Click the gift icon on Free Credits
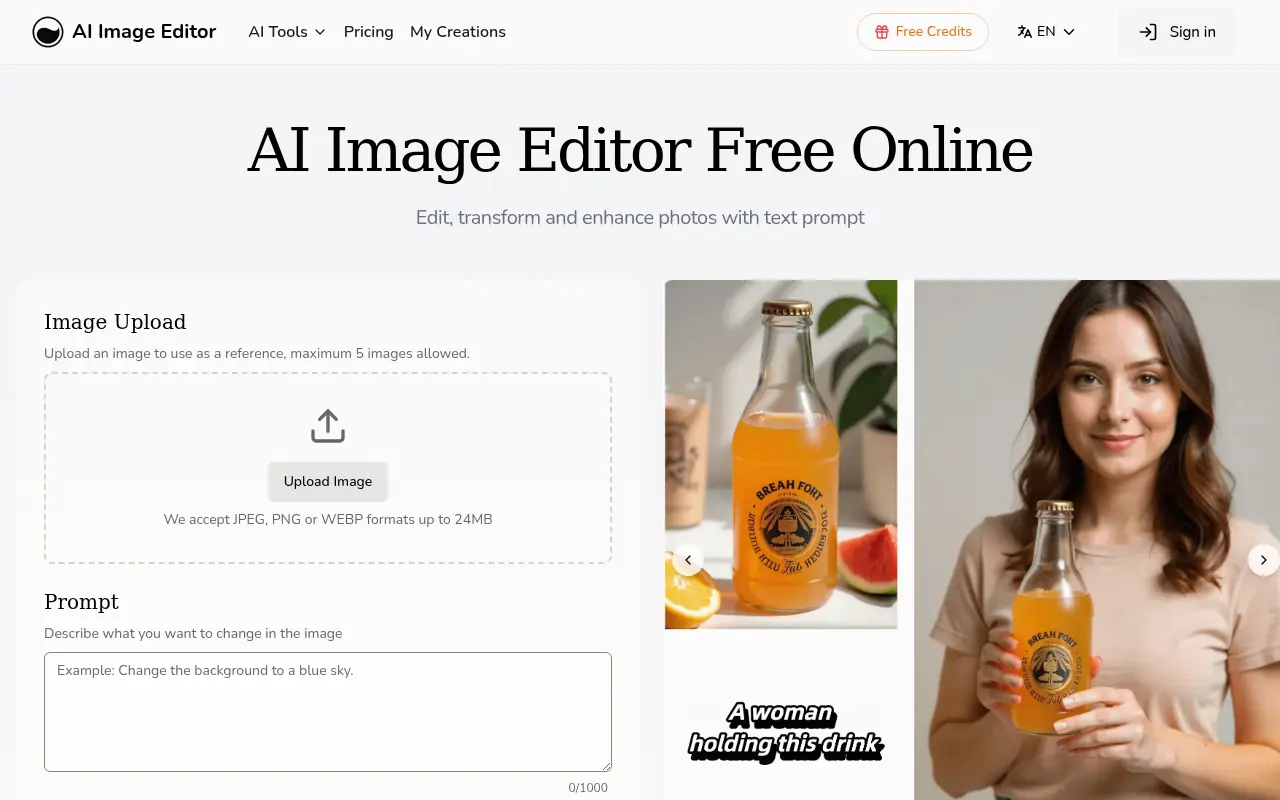 pos(884,31)
